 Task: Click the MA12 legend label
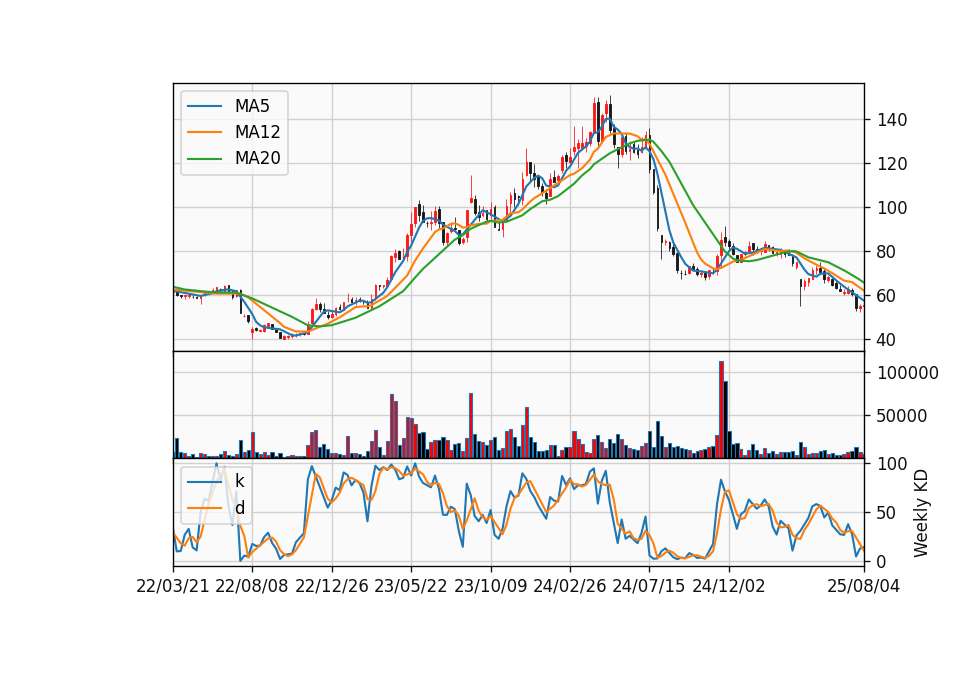point(257,132)
